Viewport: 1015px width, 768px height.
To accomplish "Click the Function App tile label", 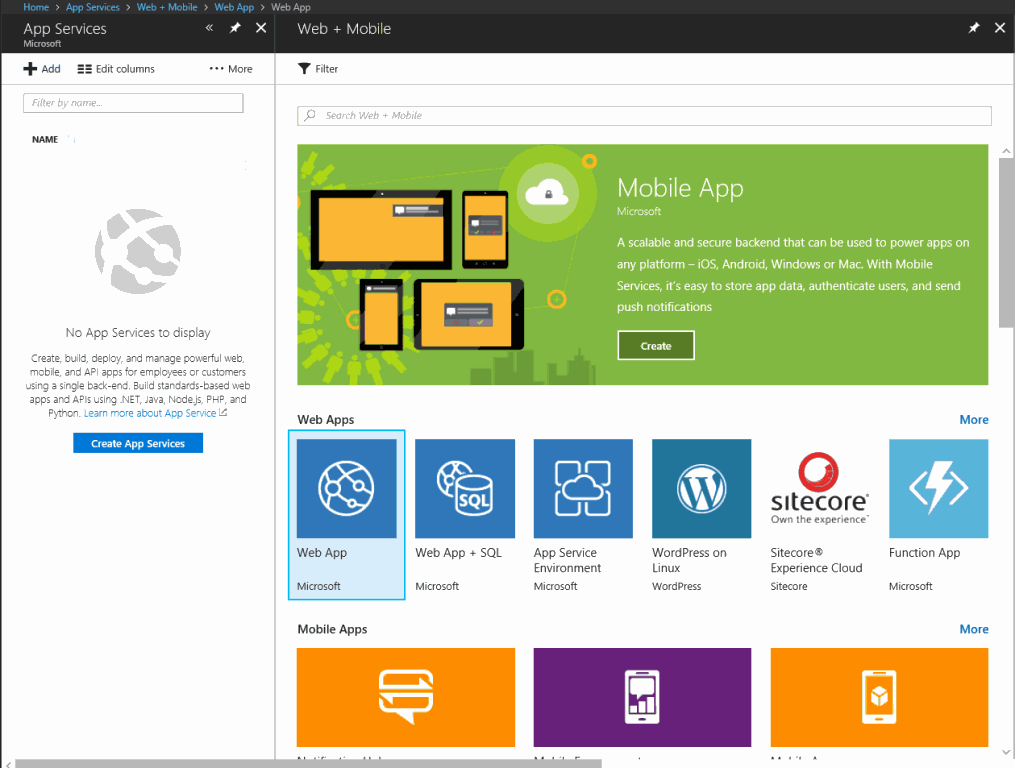I will click(924, 553).
